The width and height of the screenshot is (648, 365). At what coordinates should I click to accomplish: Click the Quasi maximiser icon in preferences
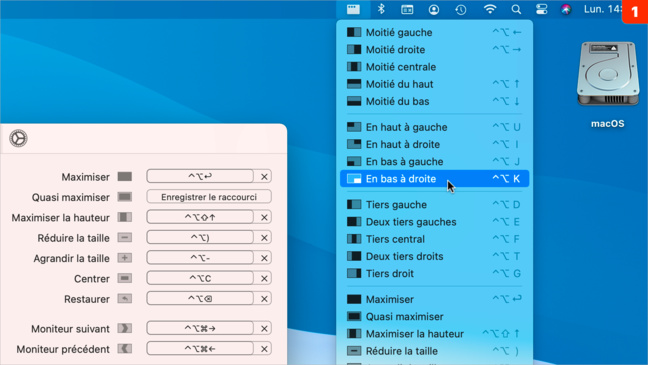tap(124, 197)
